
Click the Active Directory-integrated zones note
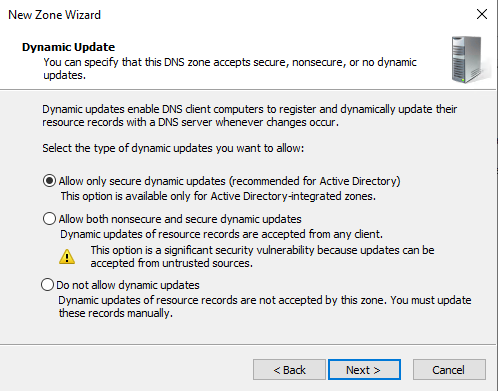click(218, 196)
